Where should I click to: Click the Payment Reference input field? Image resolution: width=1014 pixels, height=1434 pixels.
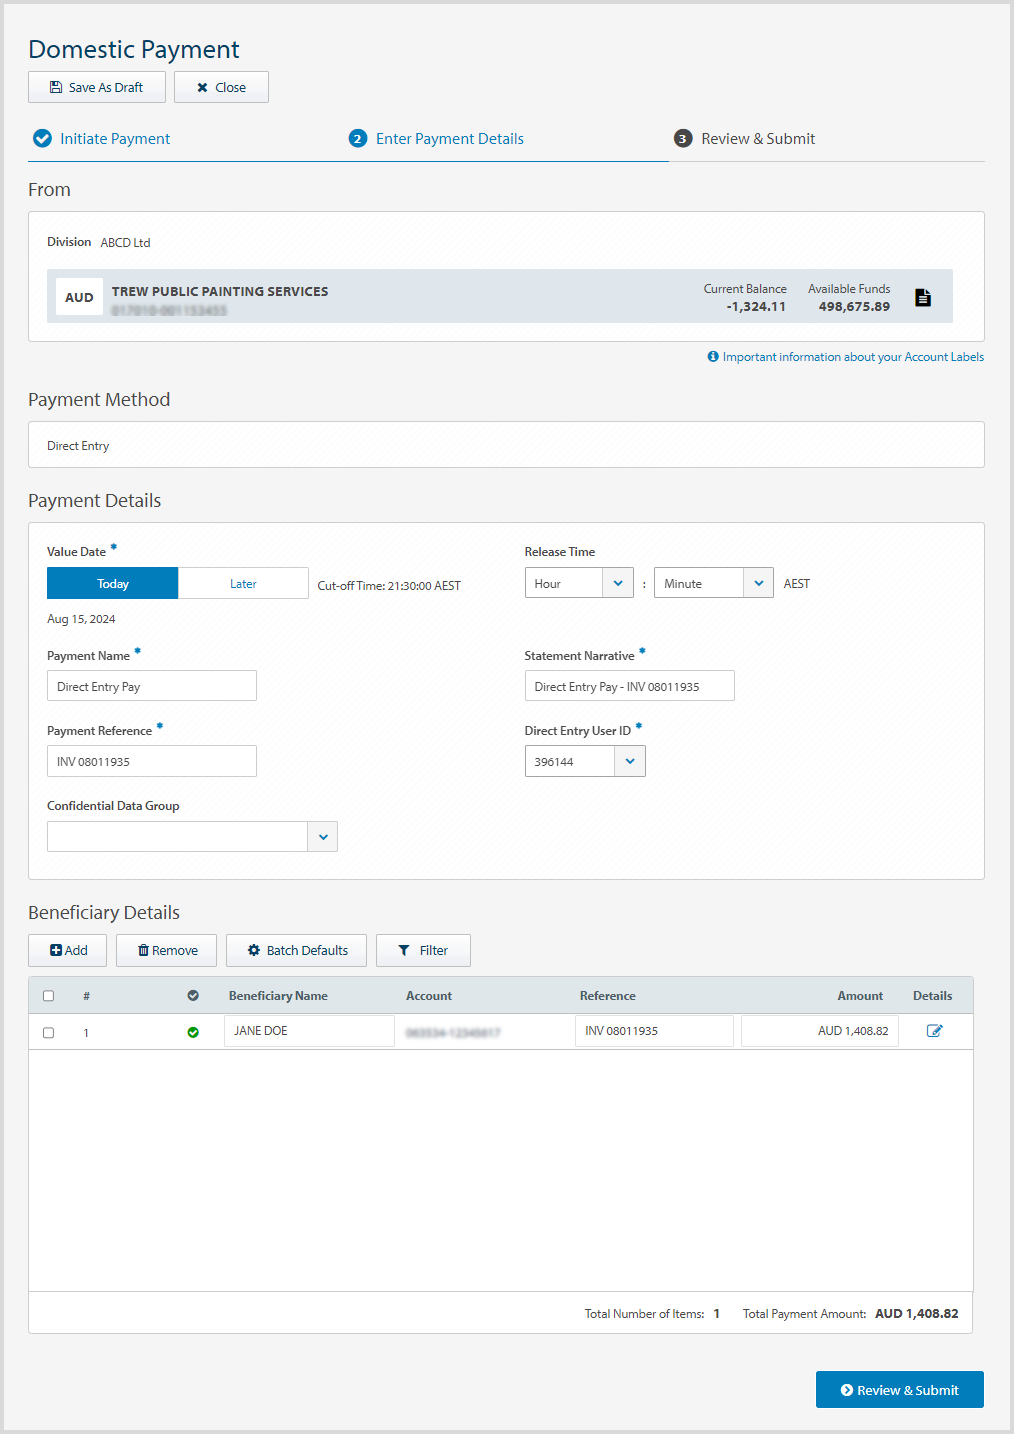[151, 761]
